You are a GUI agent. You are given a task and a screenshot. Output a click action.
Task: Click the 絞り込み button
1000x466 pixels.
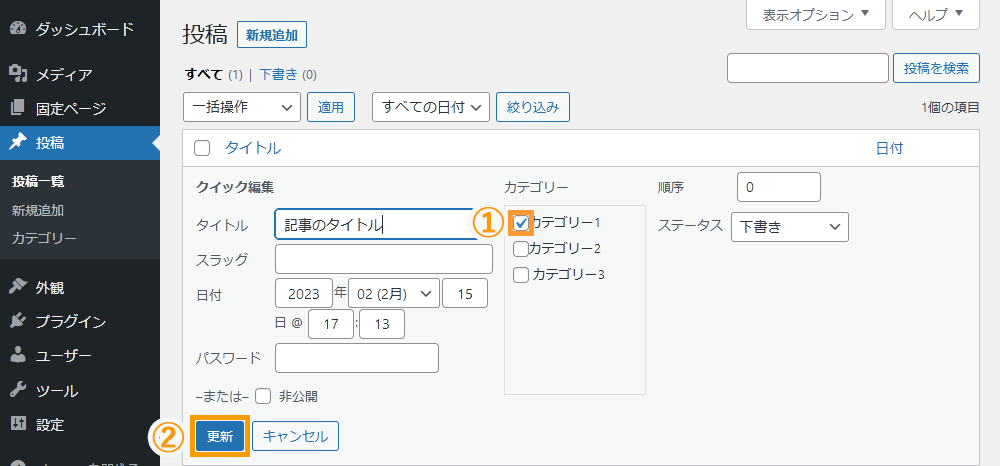click(533, 107)
